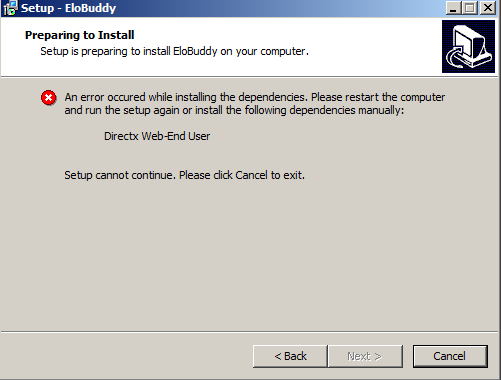The width and height of the screenshot is (501, 380).
Task: Click the 'Setup - EloBuddy' title bar text
Action: click(68, 8)
